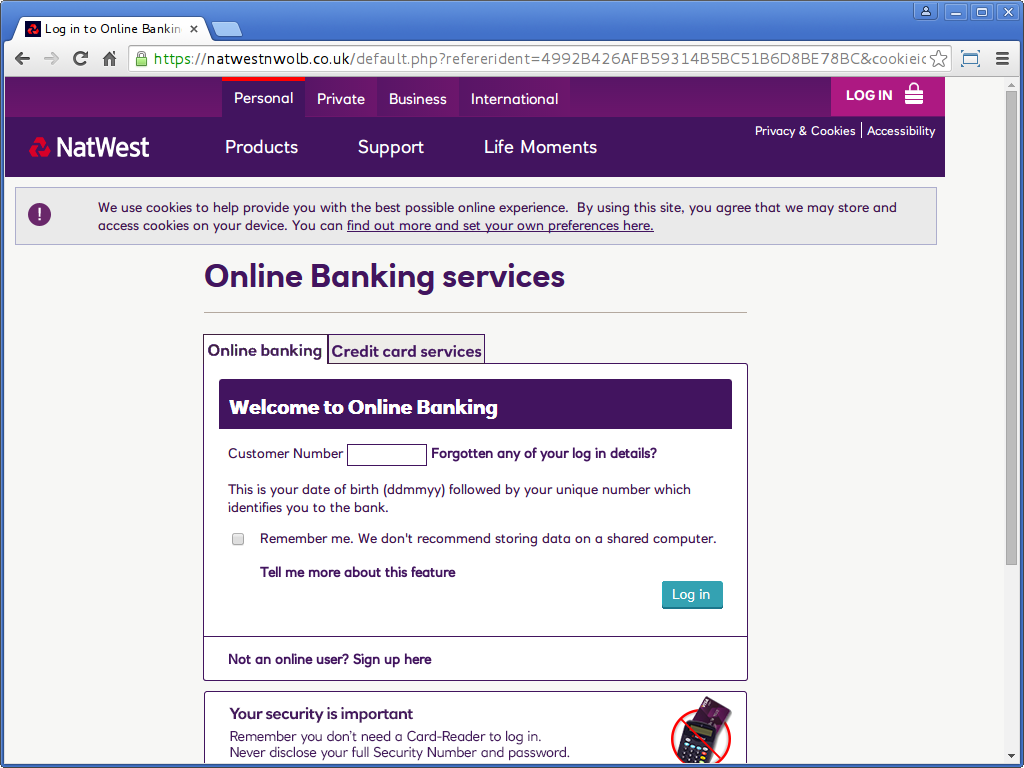Open the Products menu
This screenshot has width=1024, height=768.
[261, 147]
